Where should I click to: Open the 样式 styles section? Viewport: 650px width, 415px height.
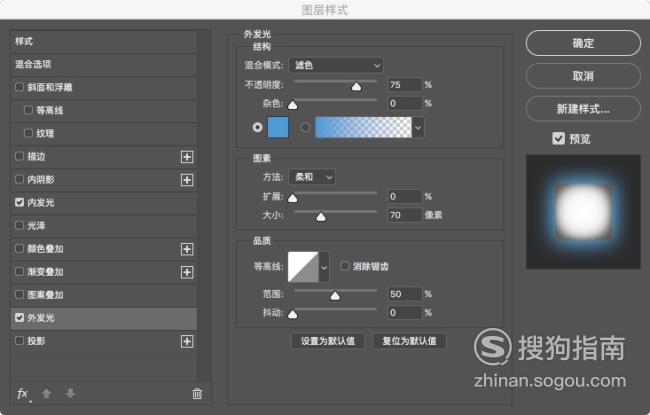pyautogui.click(x=103, y=41)
